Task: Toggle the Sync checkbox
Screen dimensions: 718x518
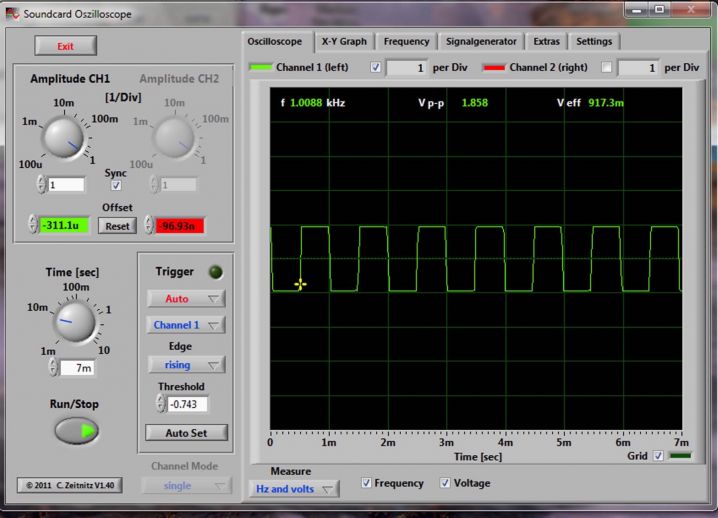Action: tap(117, 186)
